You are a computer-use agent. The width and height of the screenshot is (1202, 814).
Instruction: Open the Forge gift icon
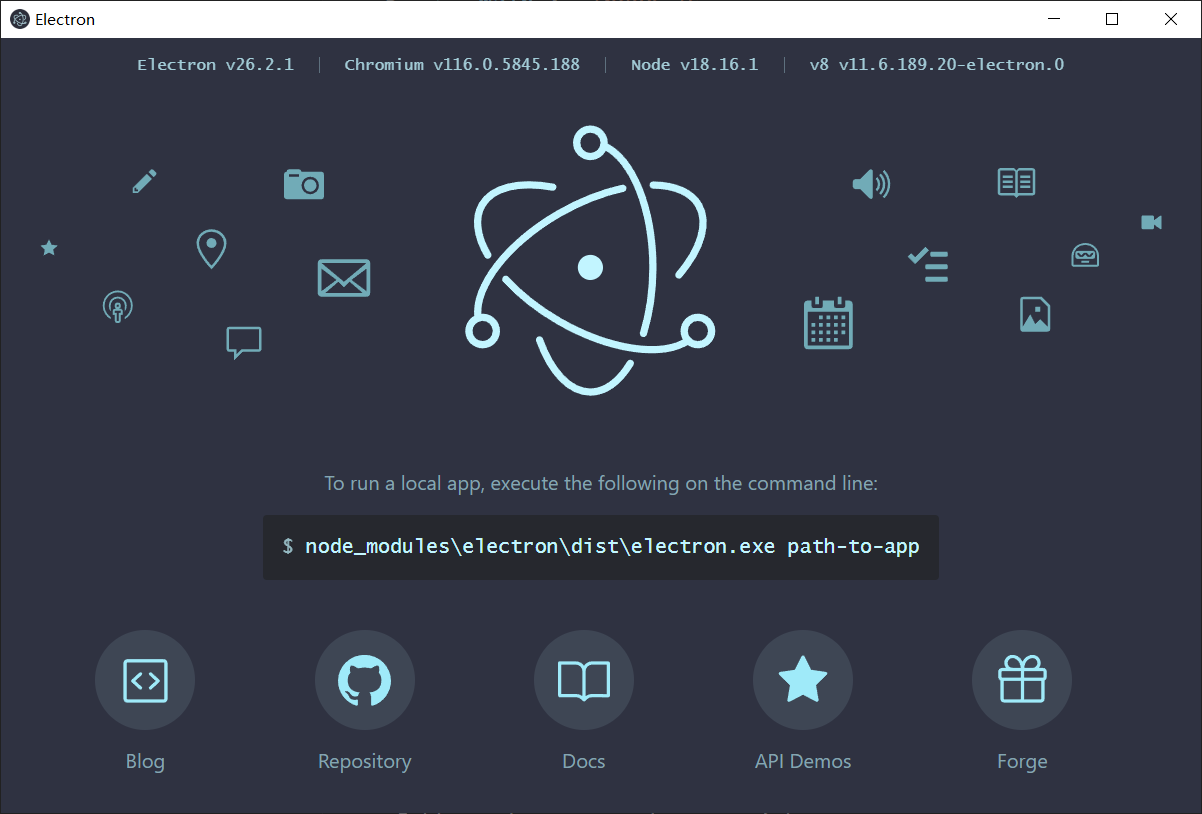[x=1022, y=680]
